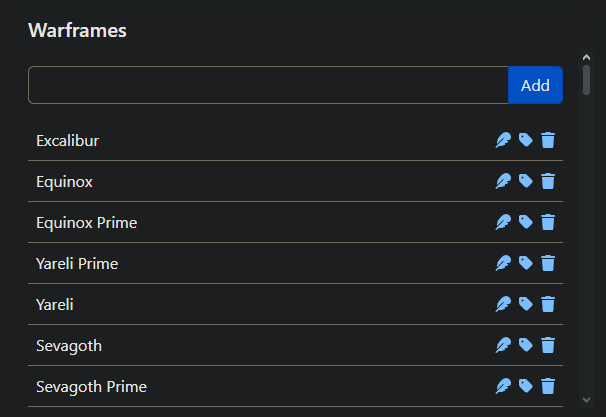
Task: Click the scrollbar down arrow
Action: (x=586, y=400)
